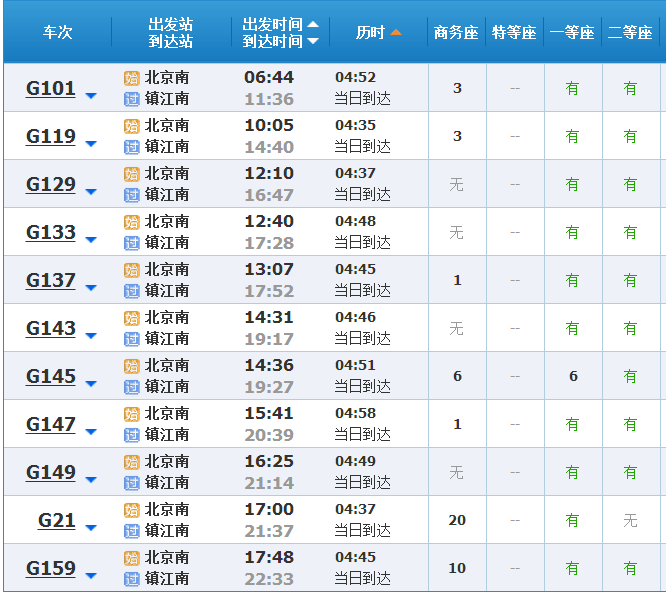666x600 pixels.
Task: Open train G159 link
Action: [51, 568]
